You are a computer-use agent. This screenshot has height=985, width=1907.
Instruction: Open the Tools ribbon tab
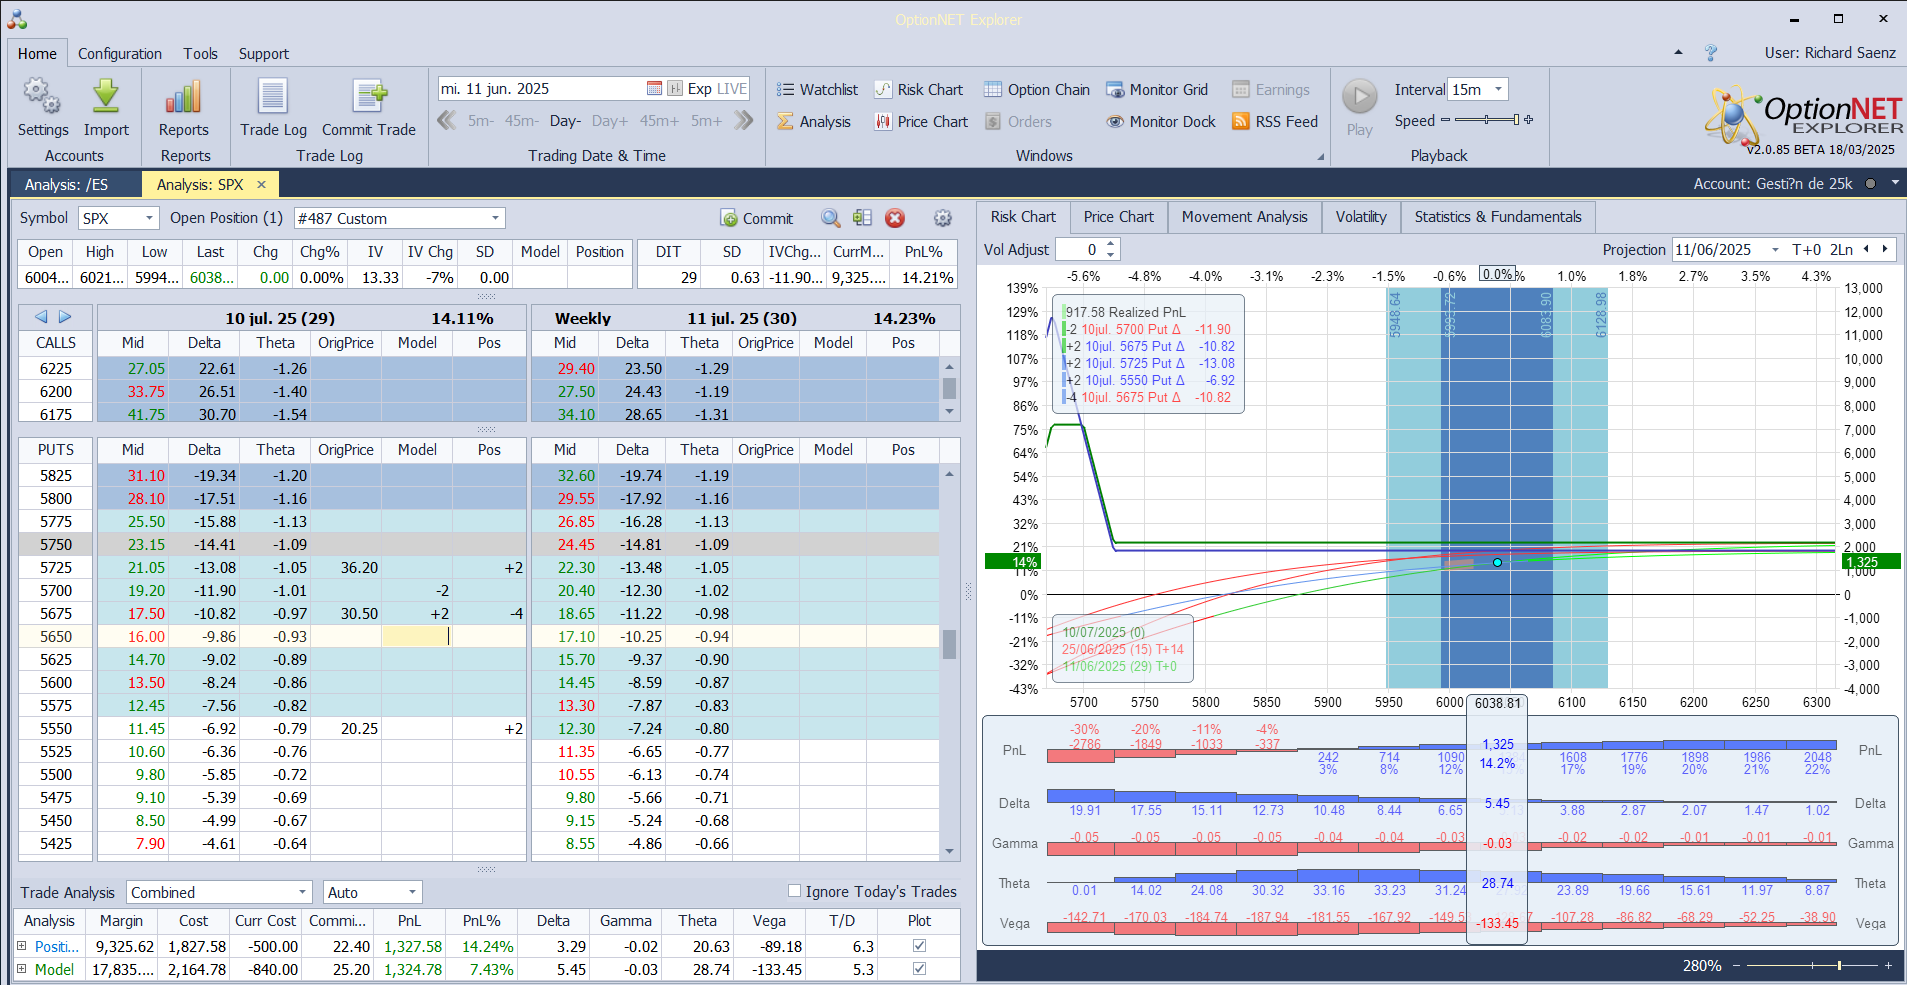[x=200, y=54]
